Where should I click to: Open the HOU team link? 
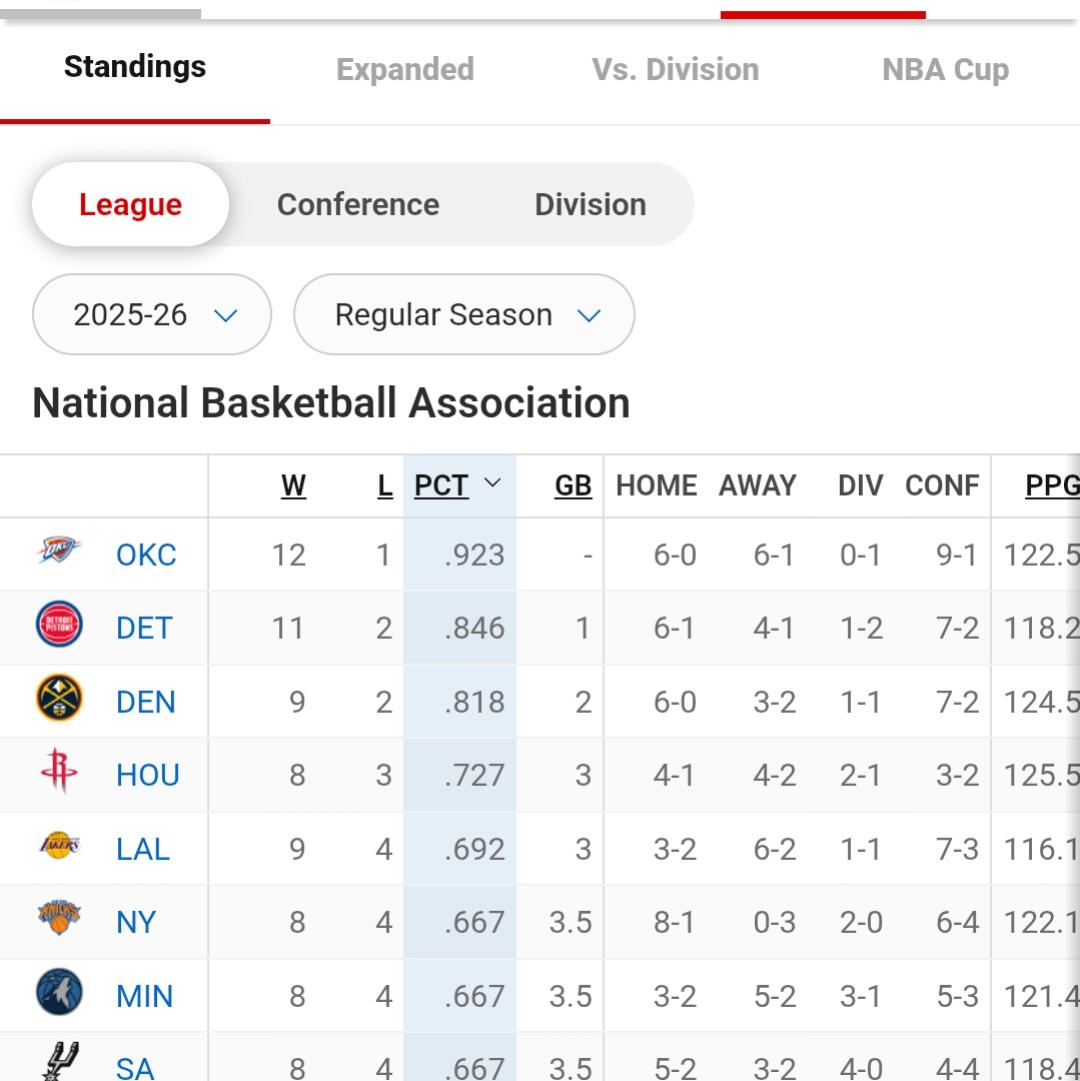point(148,776)
